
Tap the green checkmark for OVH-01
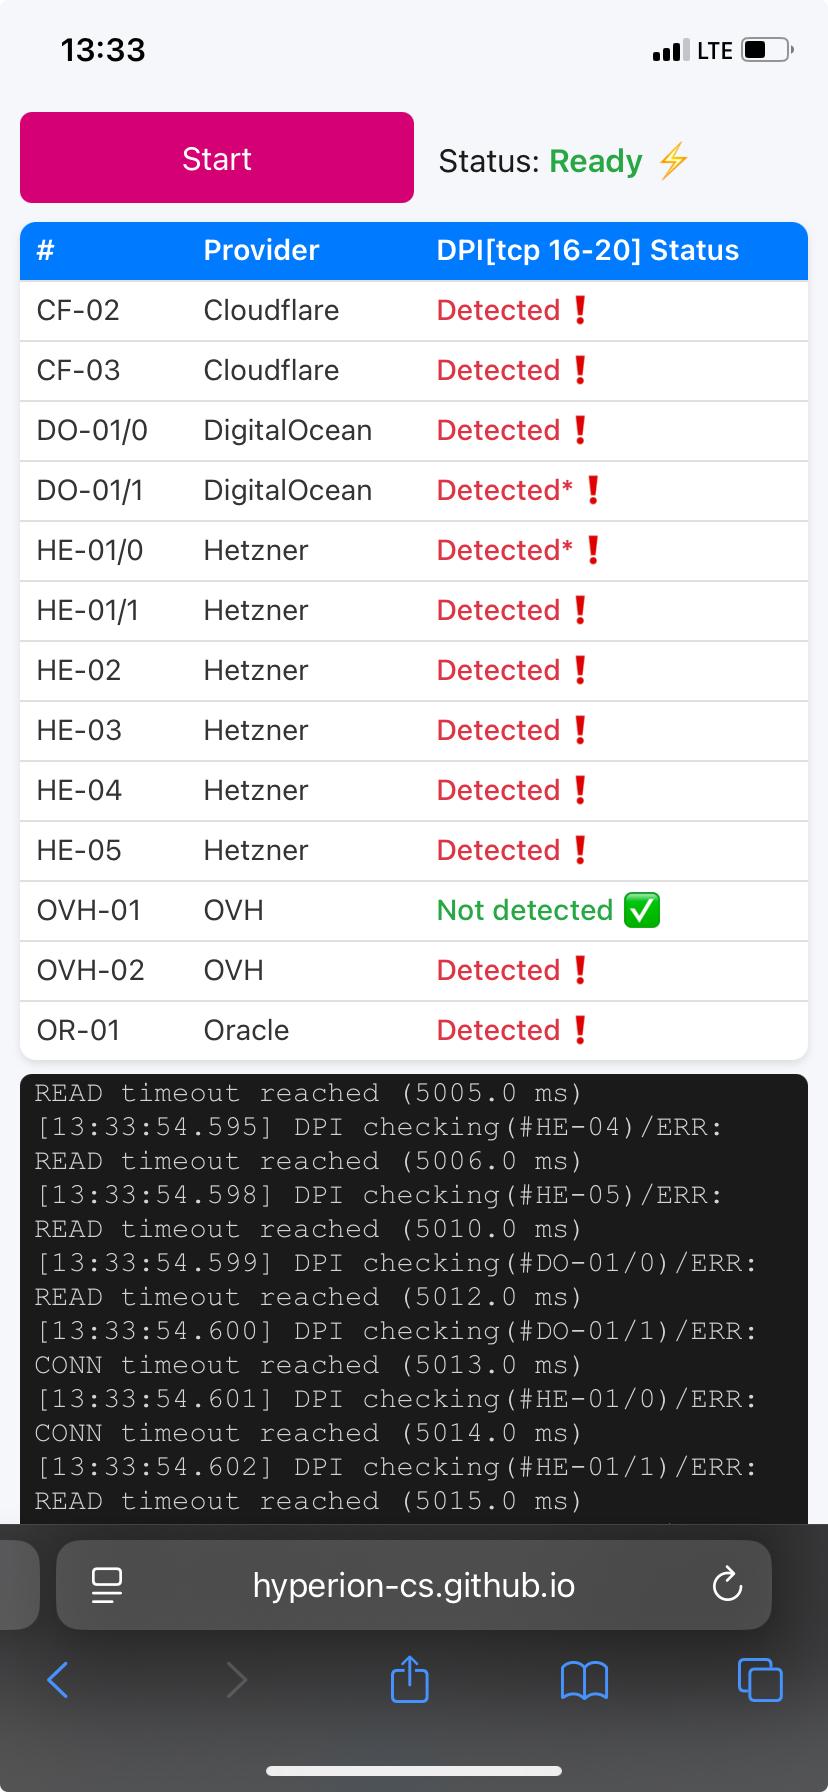(x=641, y=910)
